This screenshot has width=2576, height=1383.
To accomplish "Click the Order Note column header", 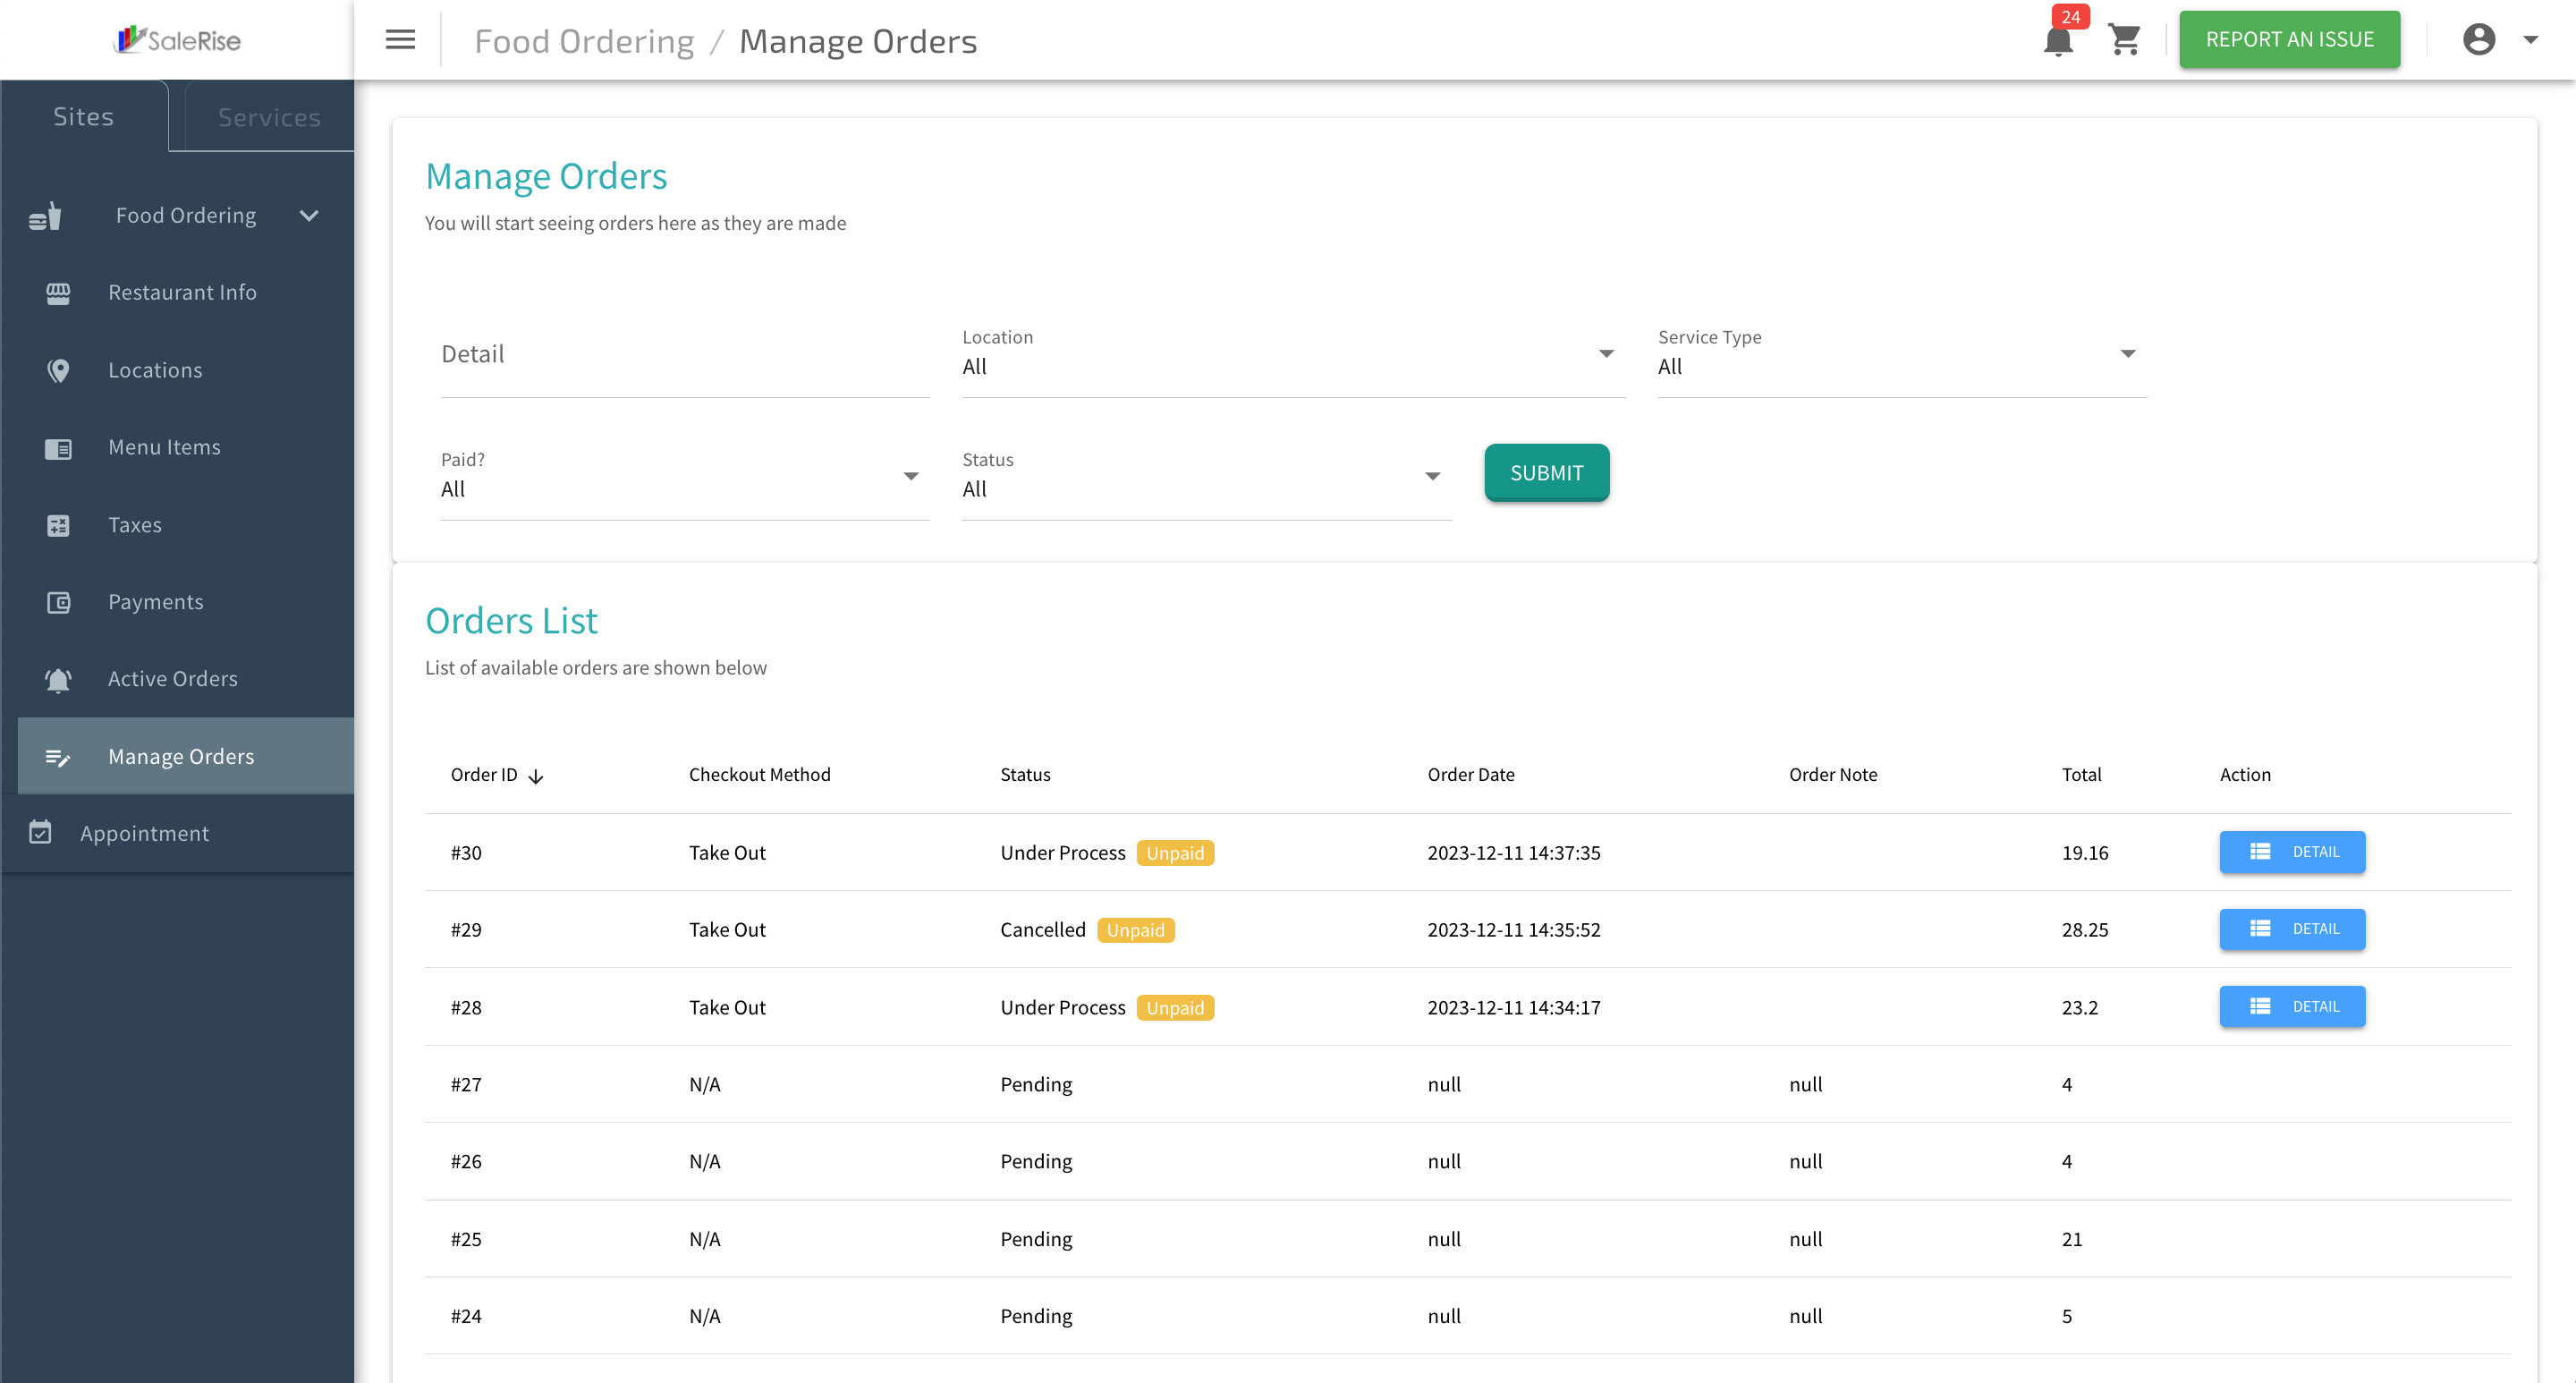I will 1833,775.
